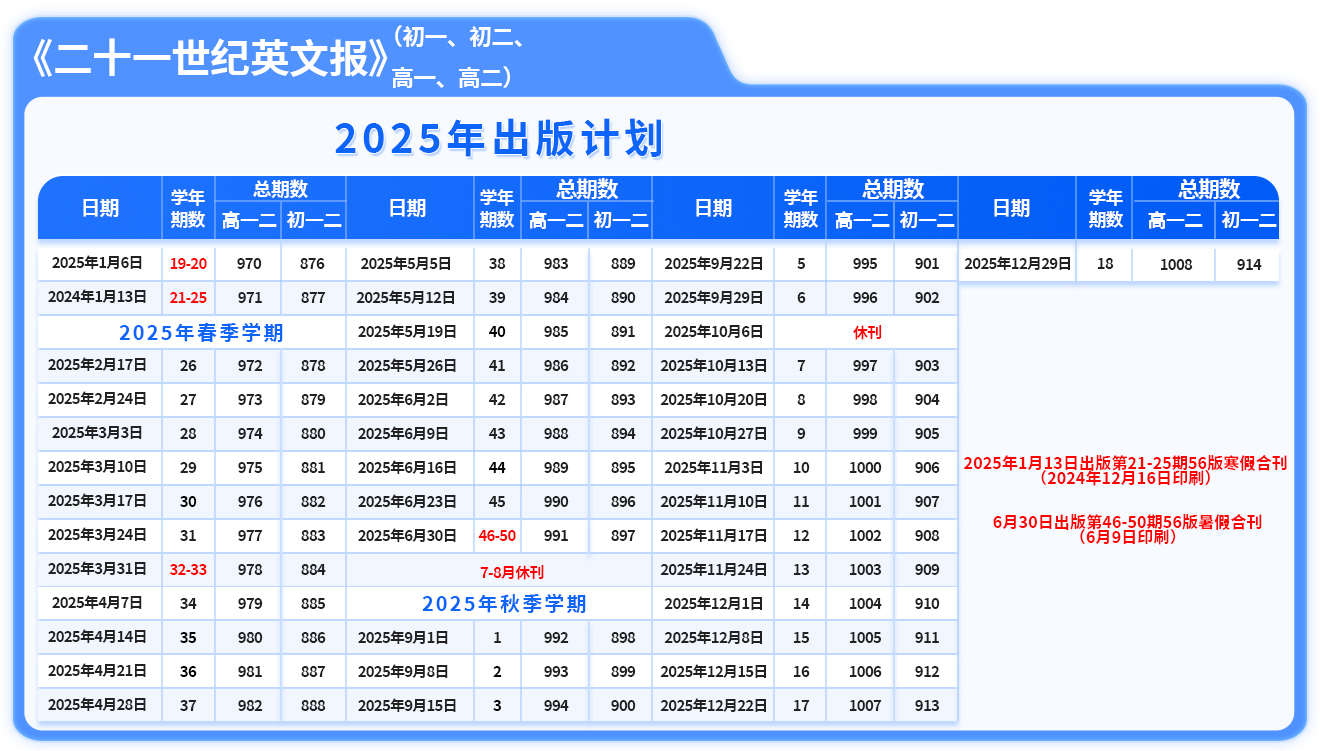
Task: Select the "2025年秋季学期" section label
Action: [504, 604]
